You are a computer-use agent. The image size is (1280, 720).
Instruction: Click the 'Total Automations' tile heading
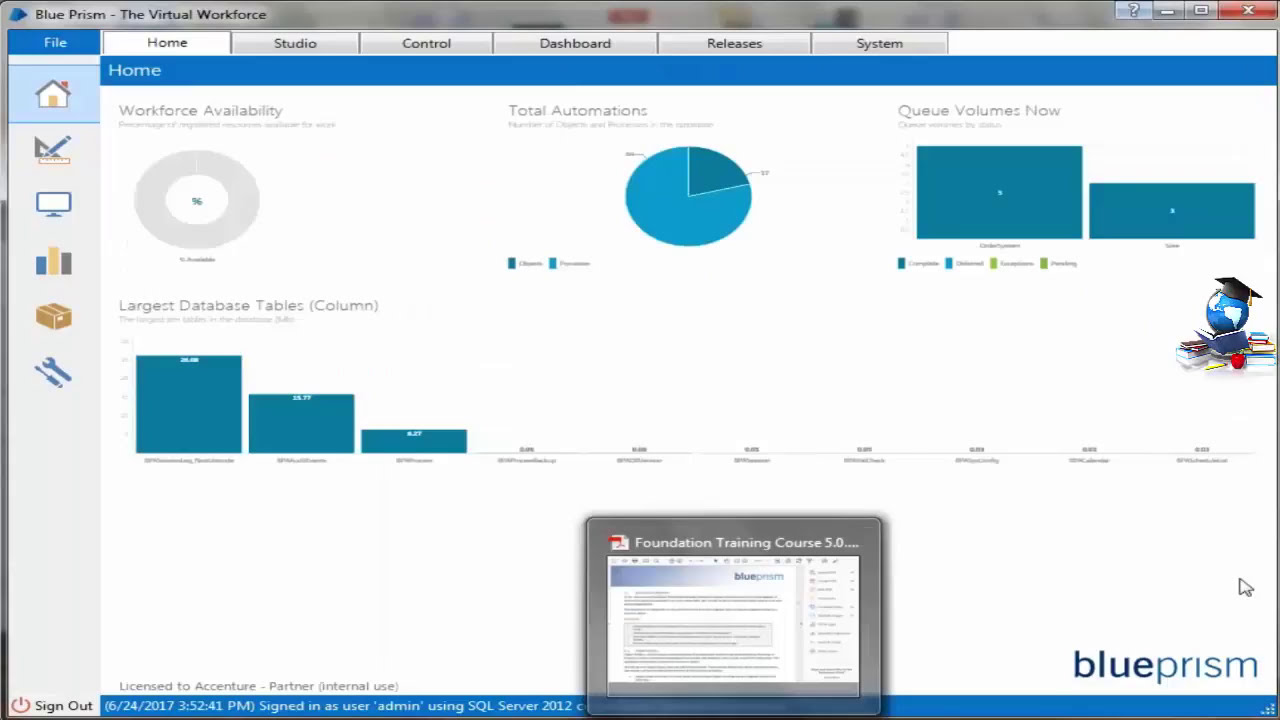578,110
